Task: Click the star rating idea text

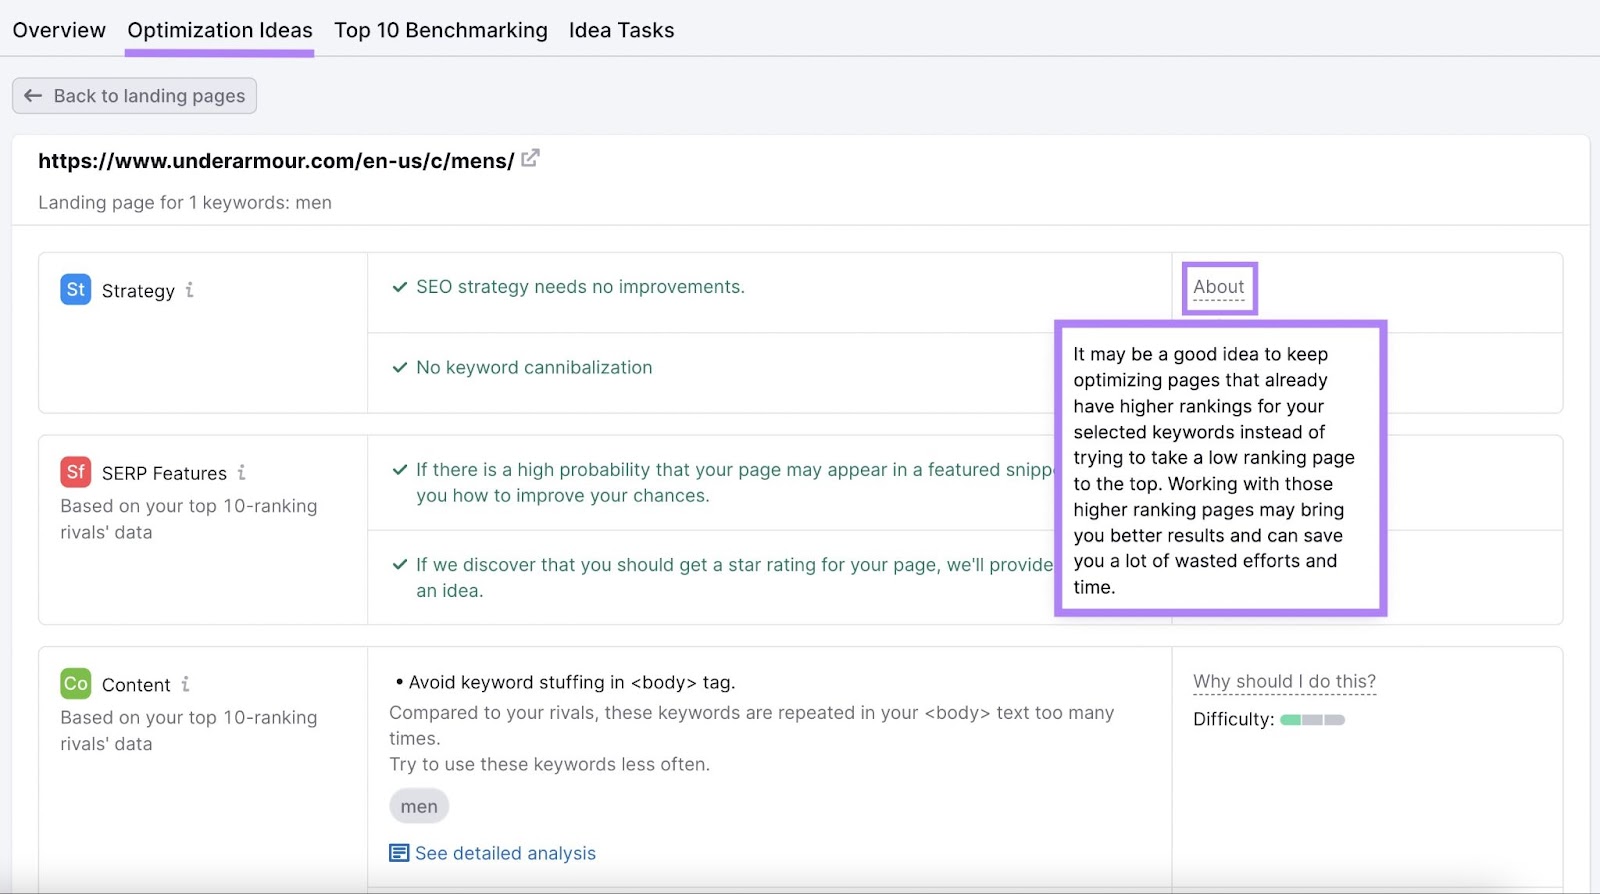Action: point(734,578)
